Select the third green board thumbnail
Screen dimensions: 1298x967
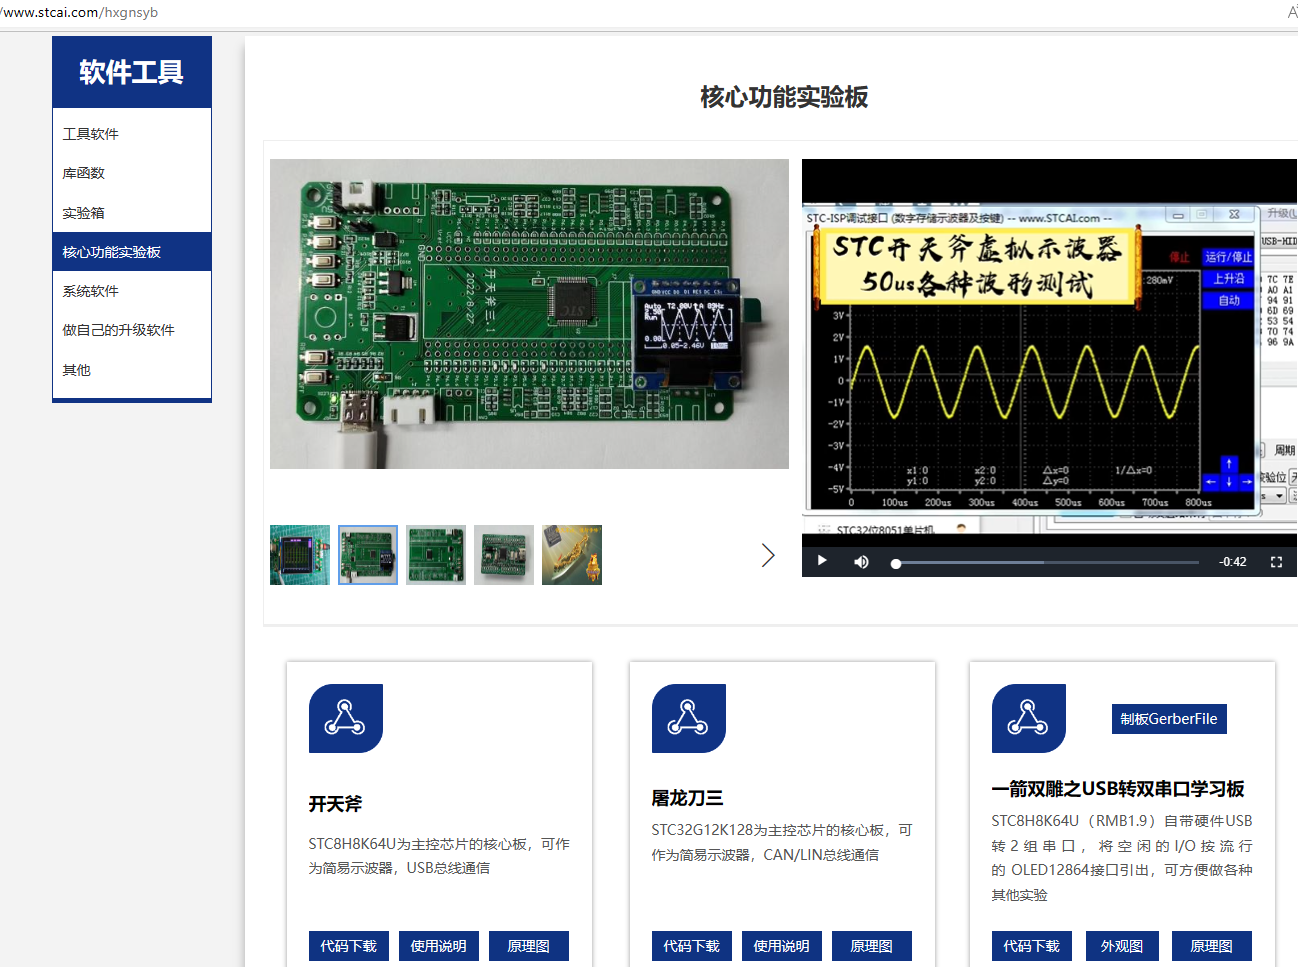[436, 555]
